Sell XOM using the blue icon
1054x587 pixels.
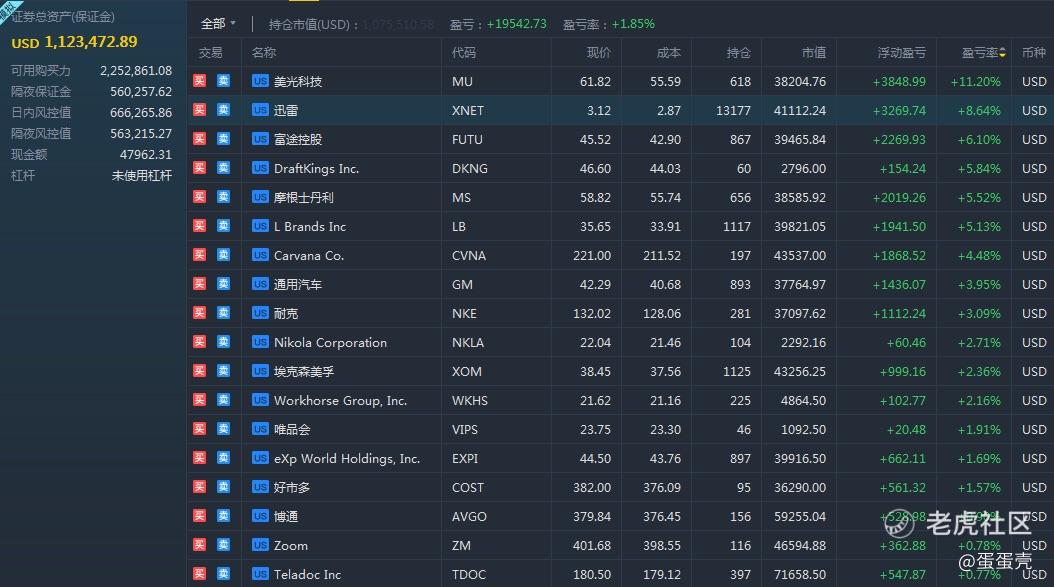click(223, 370)
